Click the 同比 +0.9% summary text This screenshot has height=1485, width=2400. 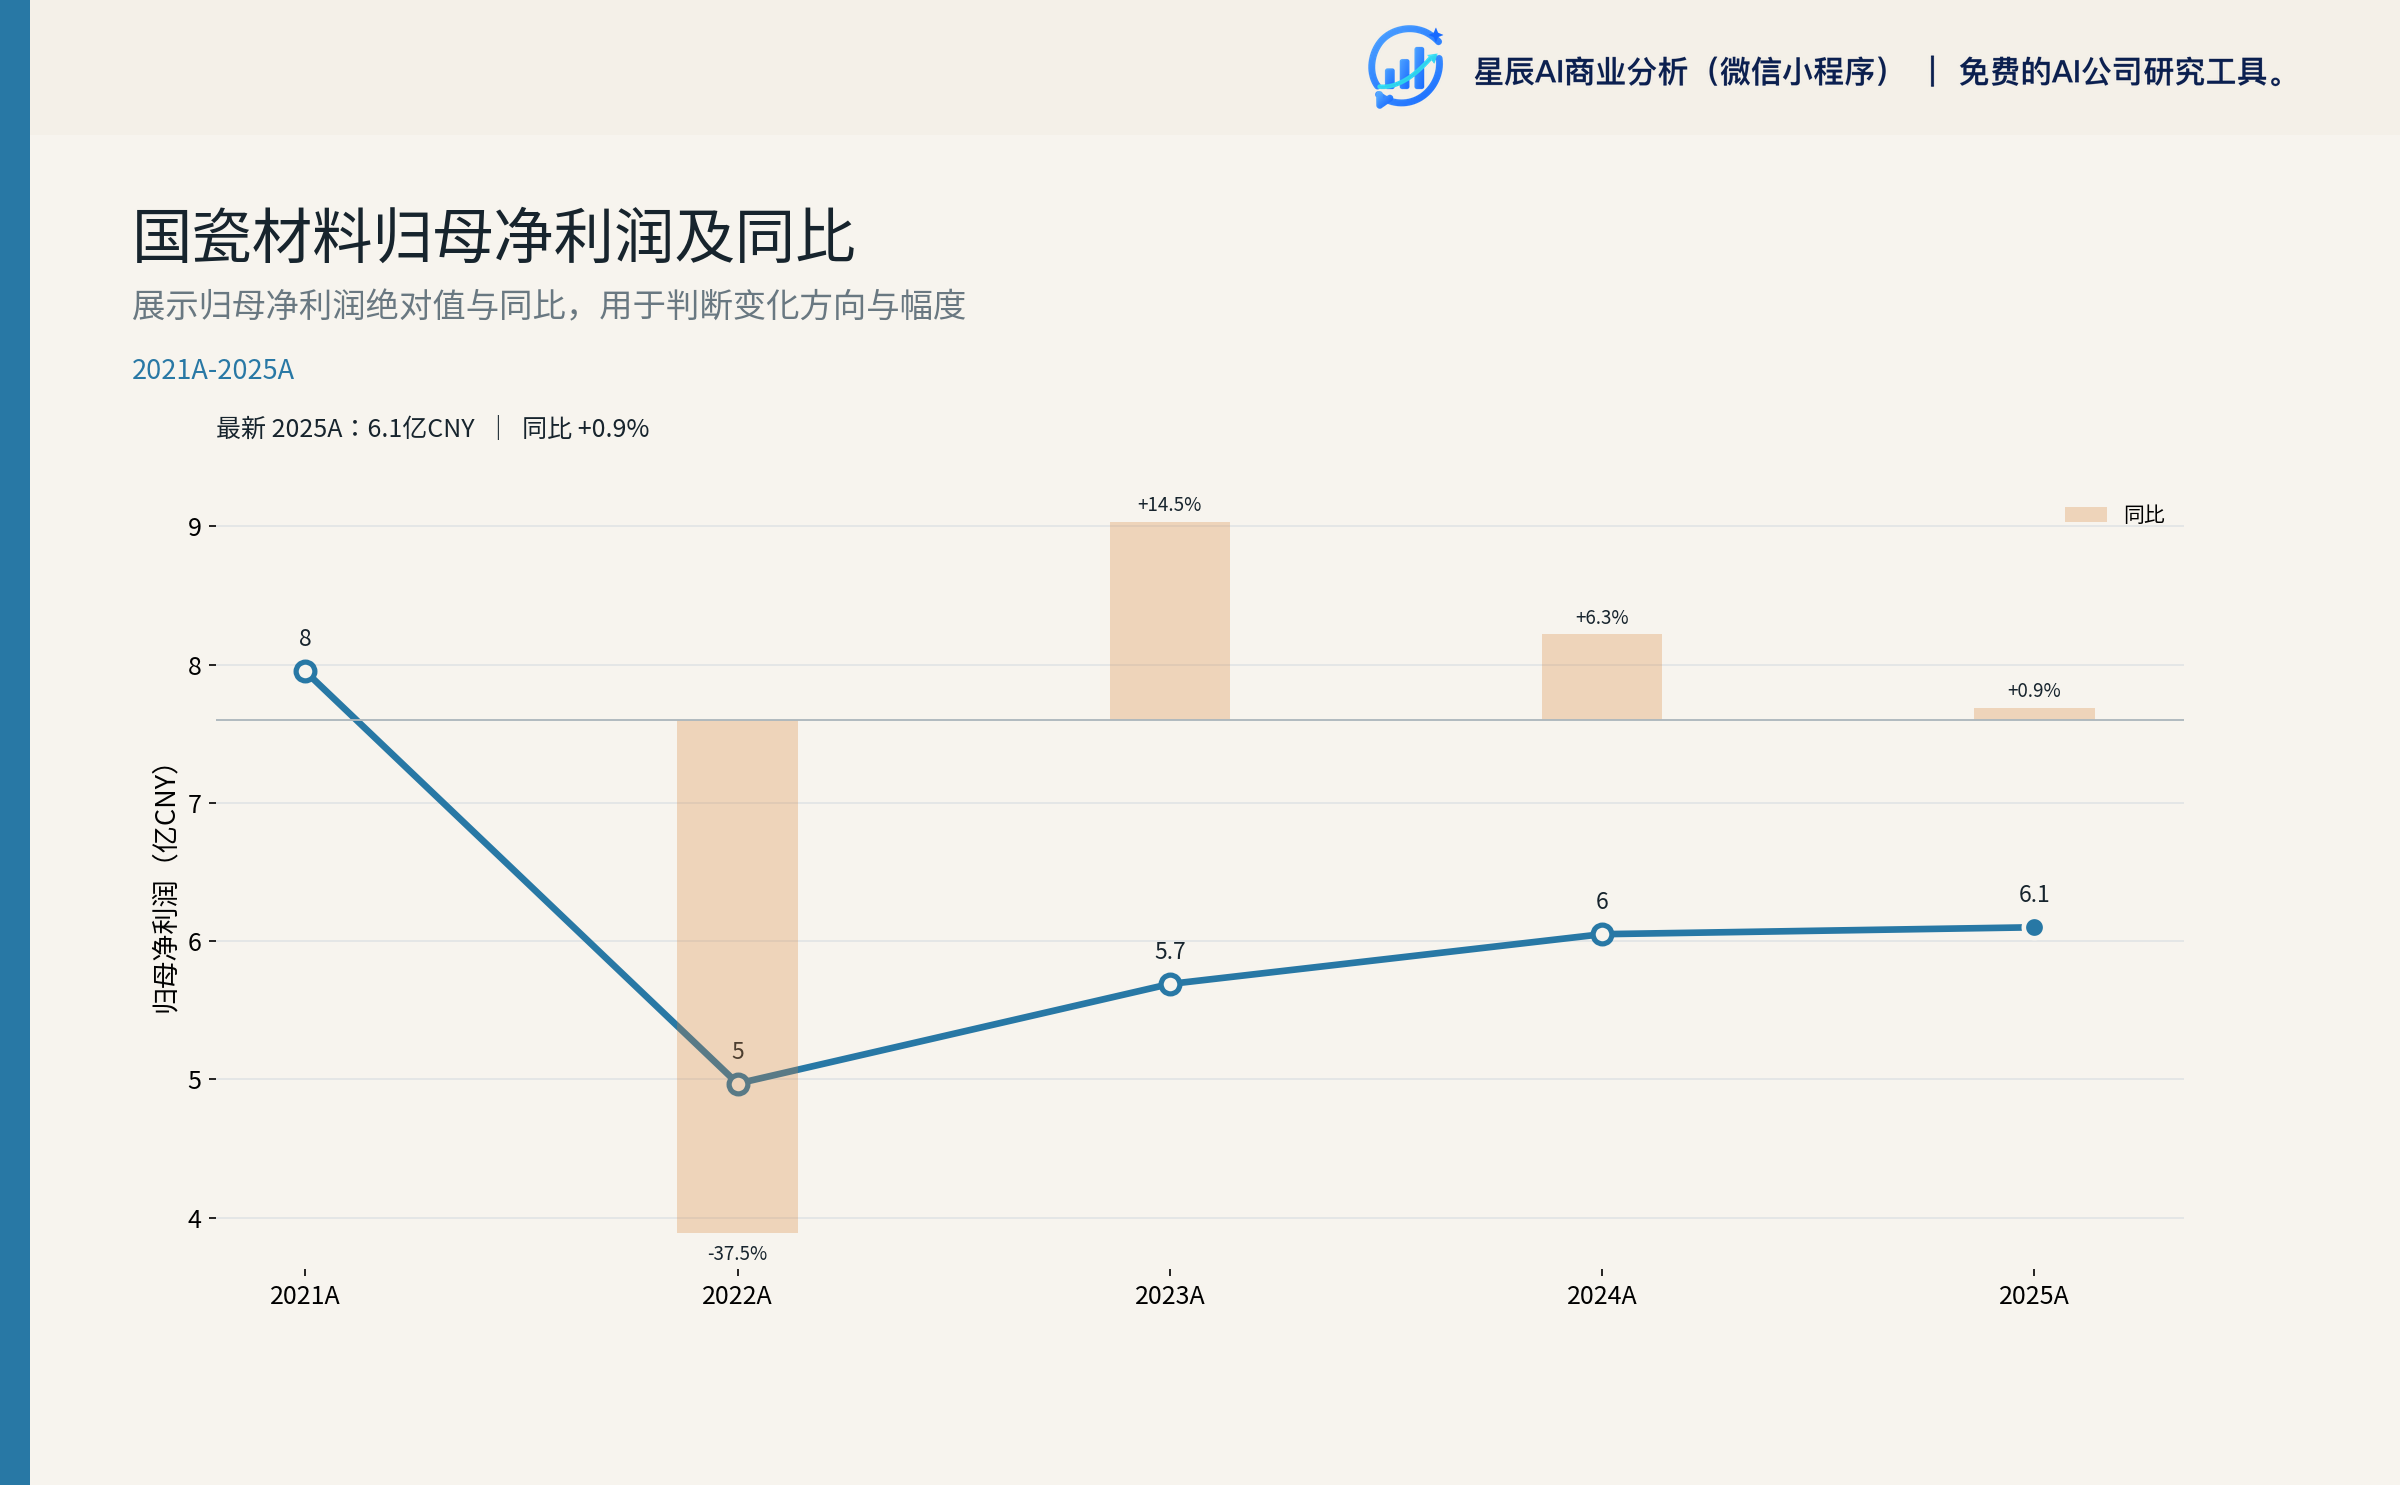pos(585,428)
